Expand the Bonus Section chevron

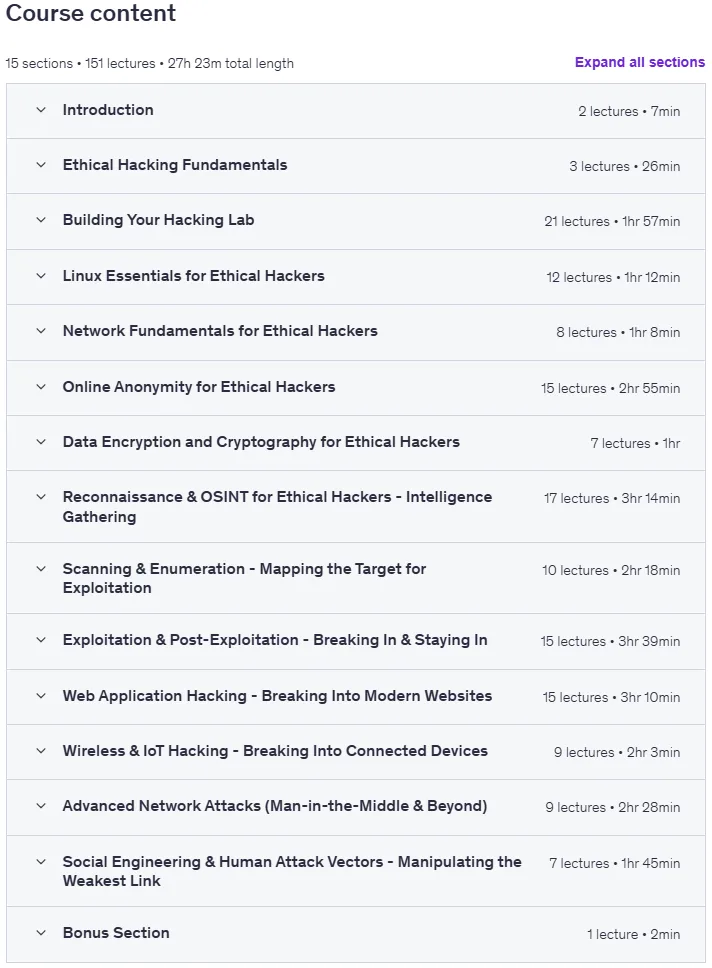(x=41, y=933)
